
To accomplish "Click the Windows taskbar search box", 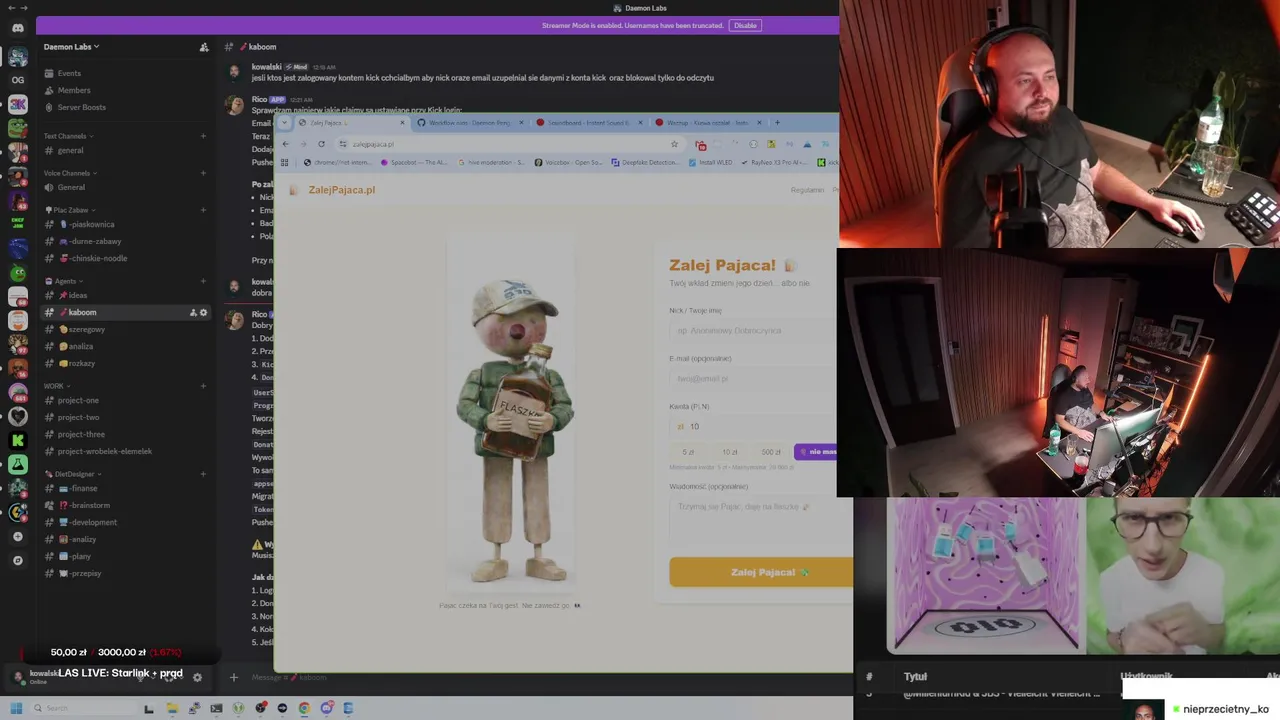I will pos(82,708).
